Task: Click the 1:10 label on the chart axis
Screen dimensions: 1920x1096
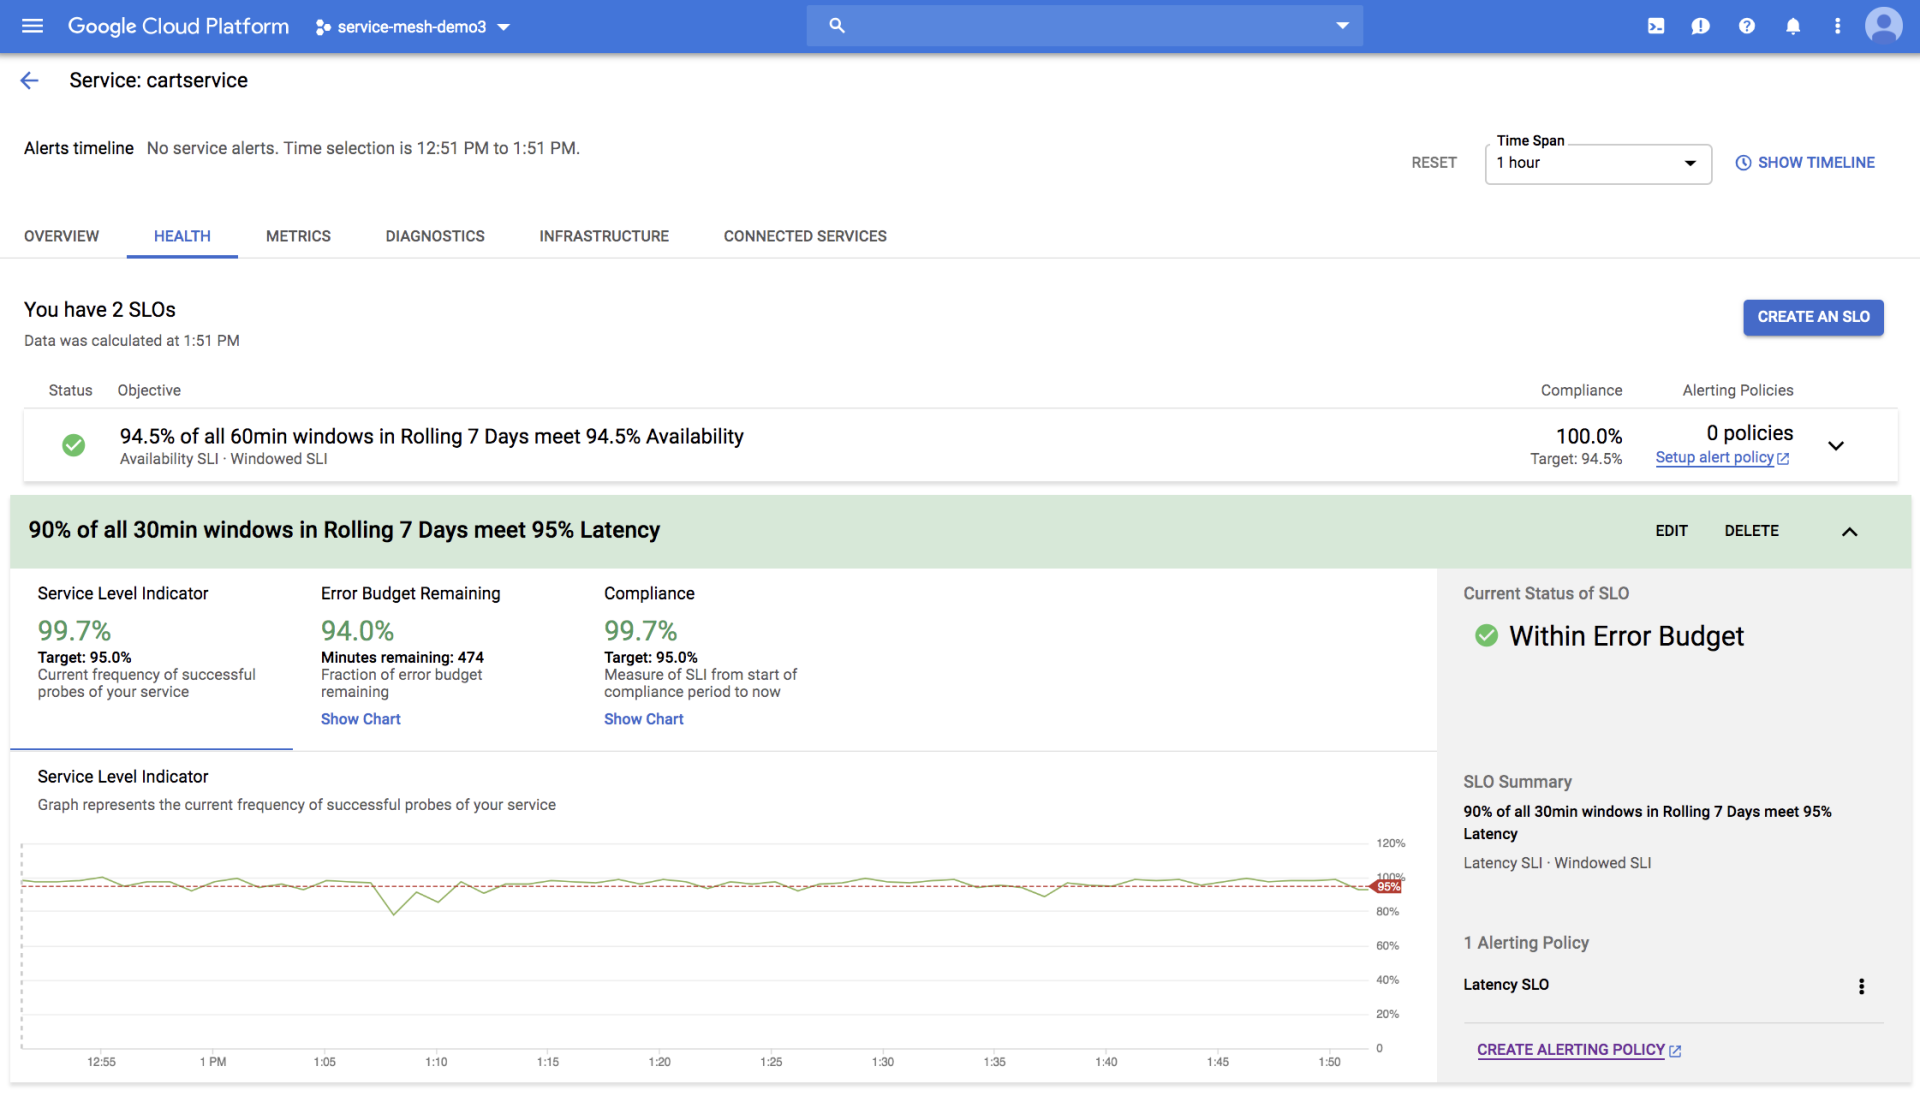Action: 436,1062
